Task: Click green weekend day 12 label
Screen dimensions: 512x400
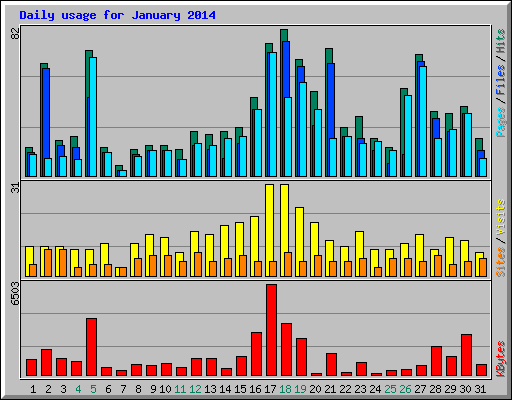Action: [195, 389]
